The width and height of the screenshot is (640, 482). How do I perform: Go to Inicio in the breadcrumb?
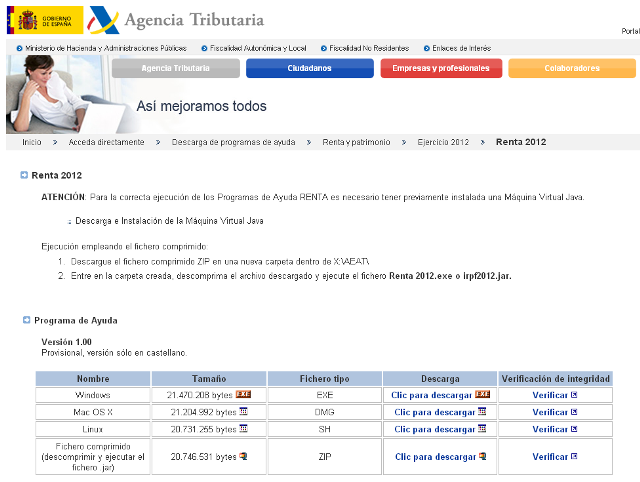coord(32,142)
